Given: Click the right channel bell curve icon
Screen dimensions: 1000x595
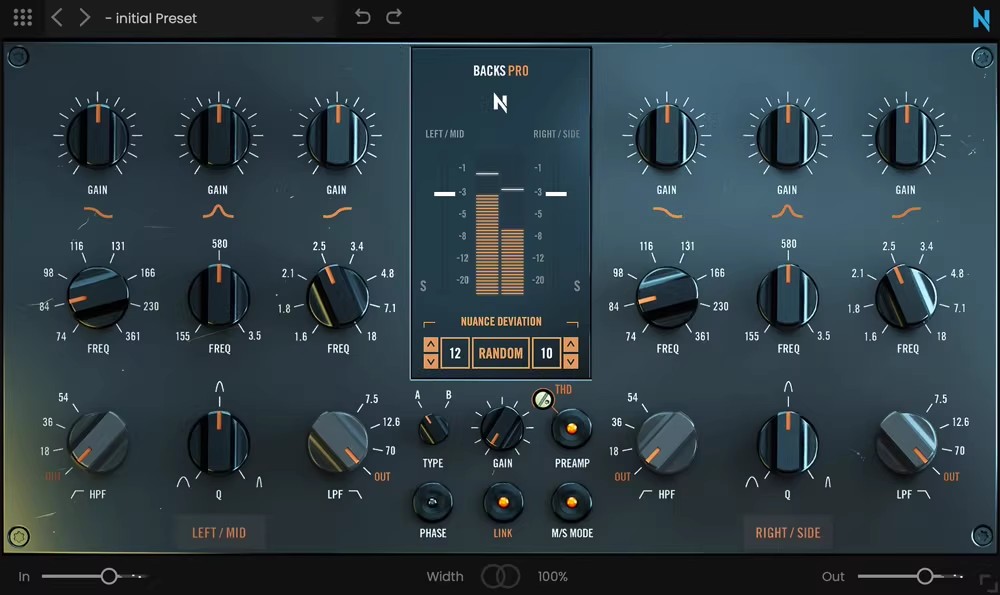Looking at the screenshot, I should 787,212.
